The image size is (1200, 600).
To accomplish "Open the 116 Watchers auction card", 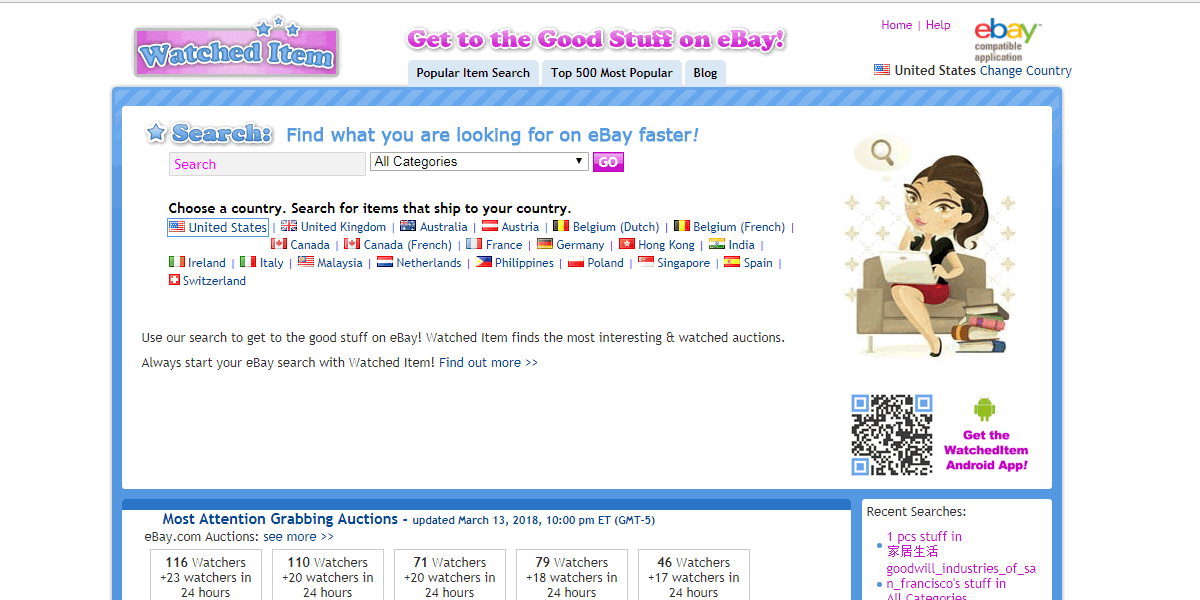I will (205, 575).
